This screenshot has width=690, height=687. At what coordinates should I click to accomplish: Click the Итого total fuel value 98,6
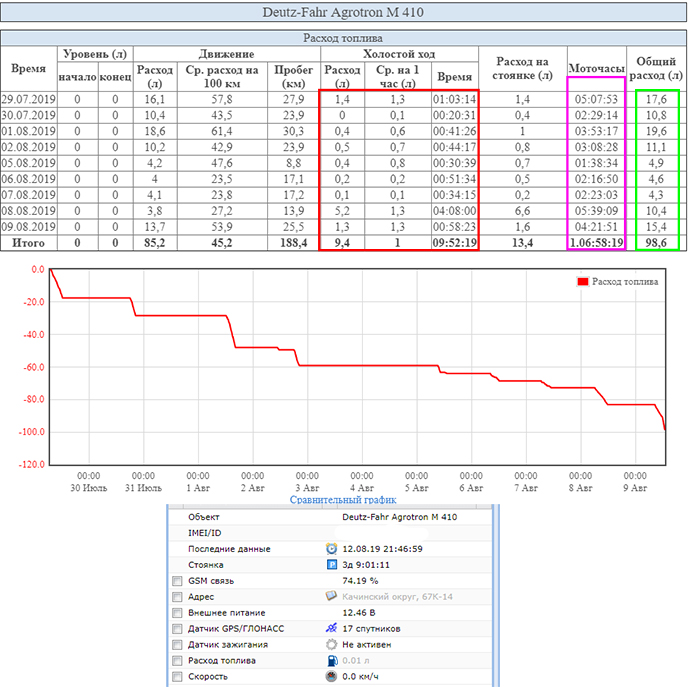[656, 243]
